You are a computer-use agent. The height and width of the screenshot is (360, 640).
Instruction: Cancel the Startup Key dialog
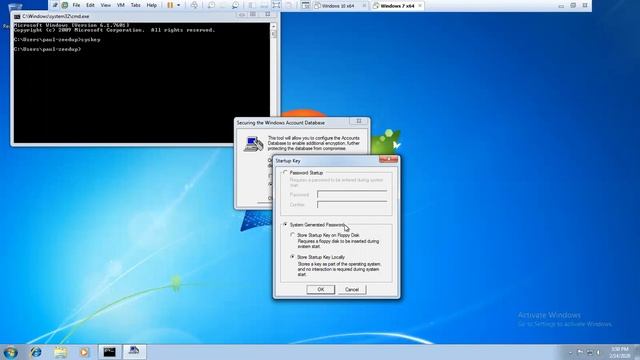point(352,289)
